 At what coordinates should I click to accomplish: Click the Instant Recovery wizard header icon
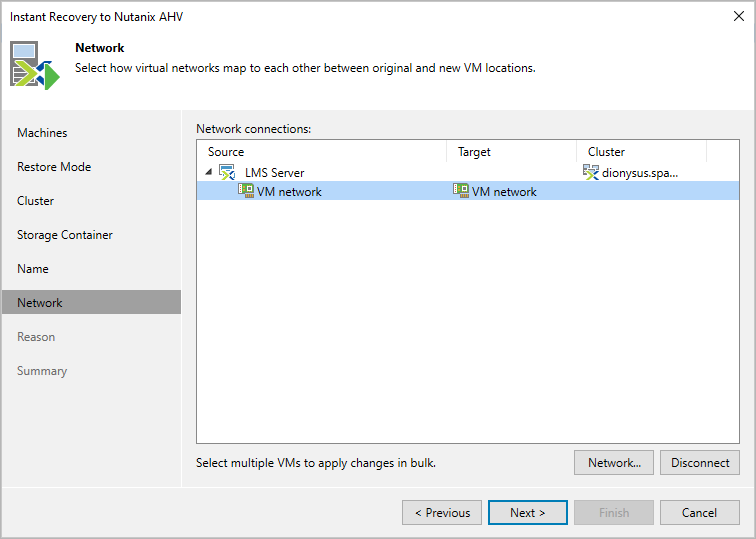tap(36, 65)
